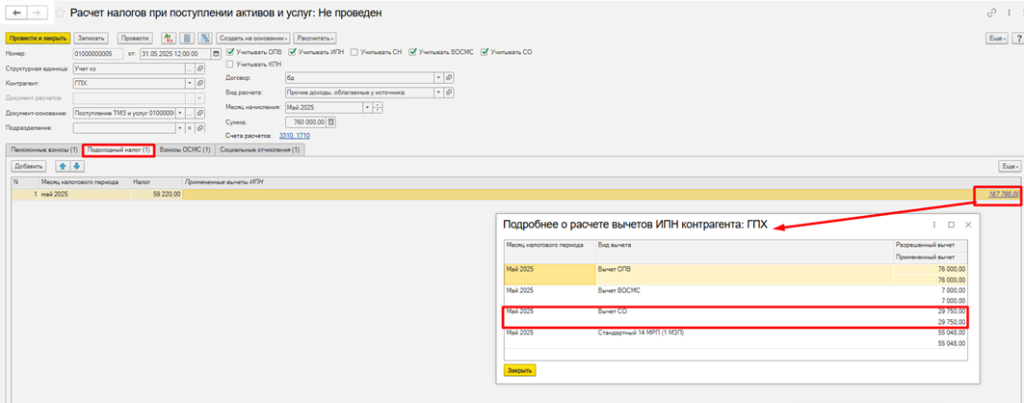The height and width of the screenshot is (403, 1024).
Task: Click the back navigation arrow
Action: pyautogui.click(x=13, y=12)
